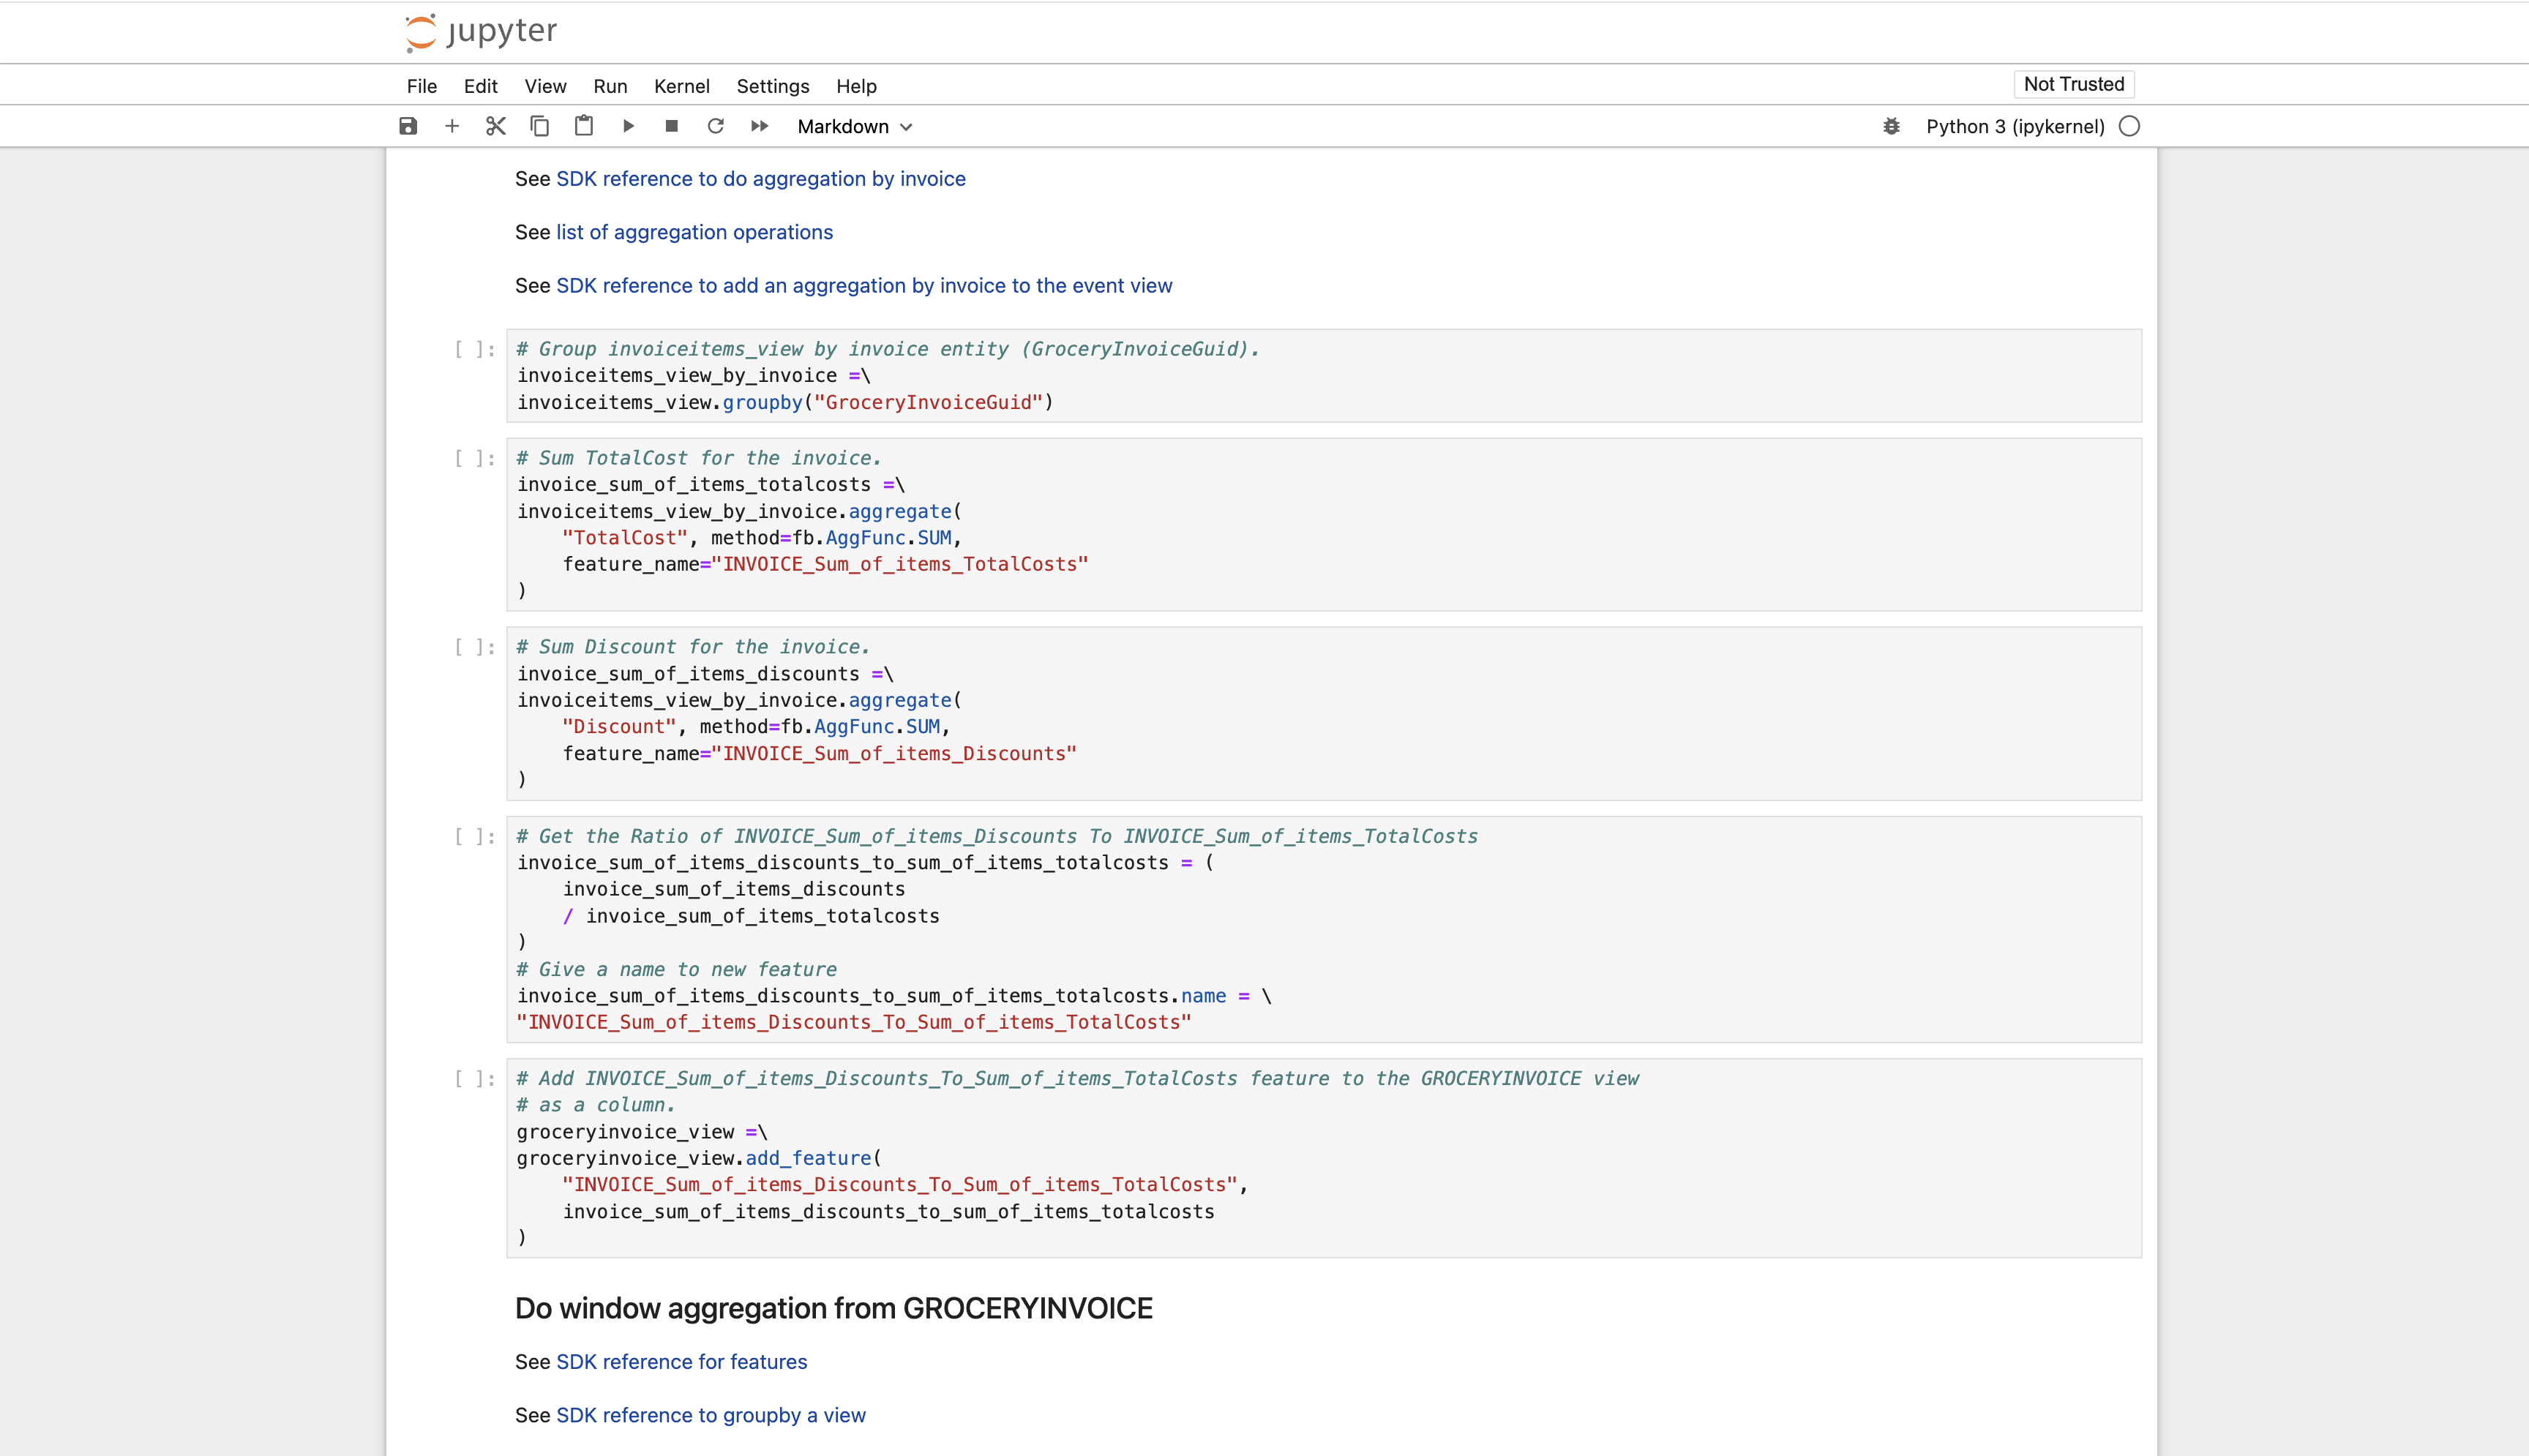
Task: Switch kernel via Python 3 (ipykernel) label
Action: click(x=2015, y=126)
